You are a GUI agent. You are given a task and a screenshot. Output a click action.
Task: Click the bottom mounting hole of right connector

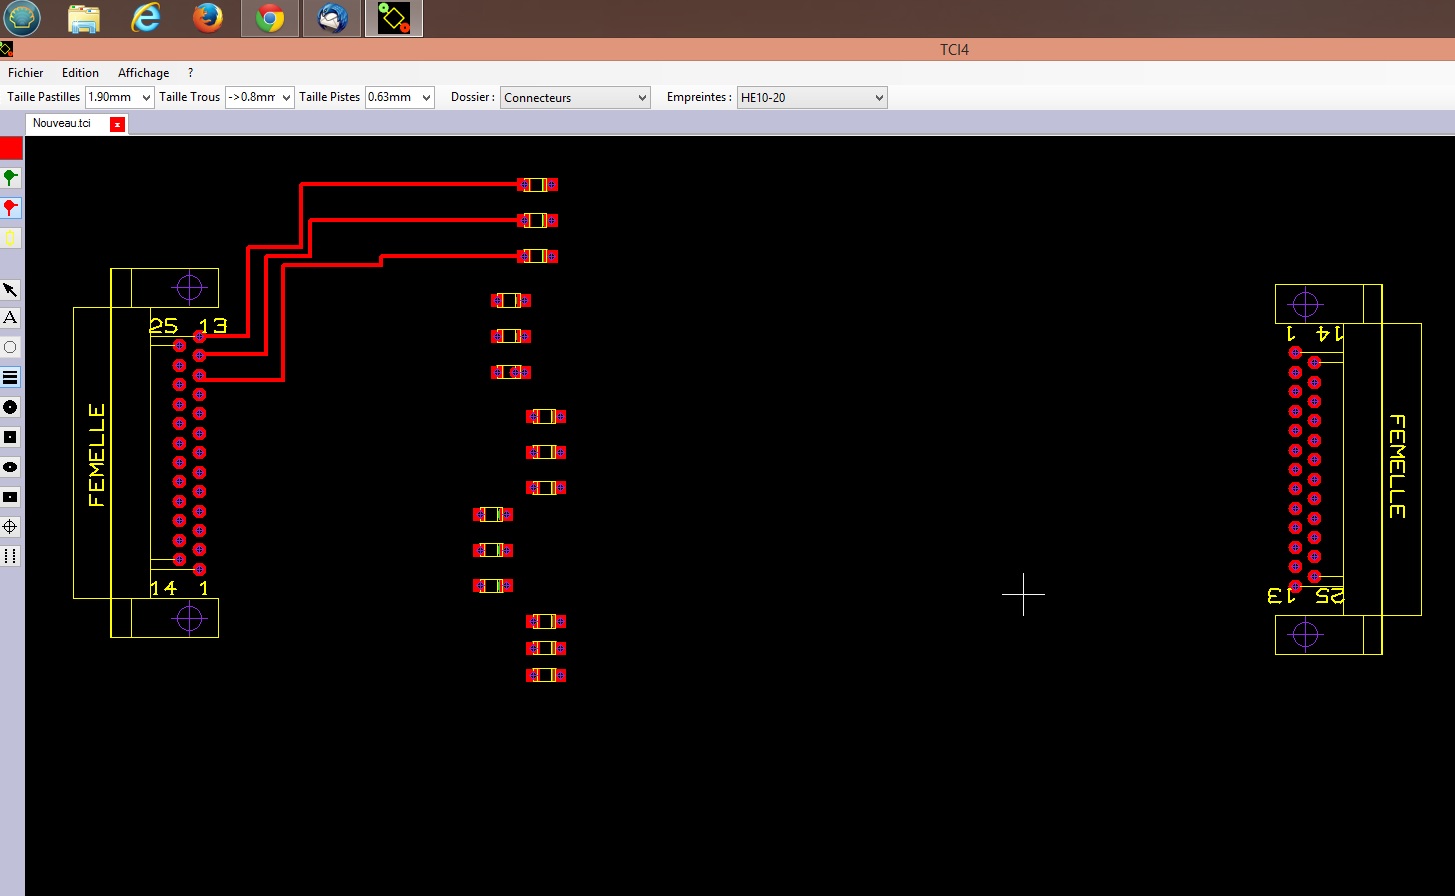click(1306, 634)
